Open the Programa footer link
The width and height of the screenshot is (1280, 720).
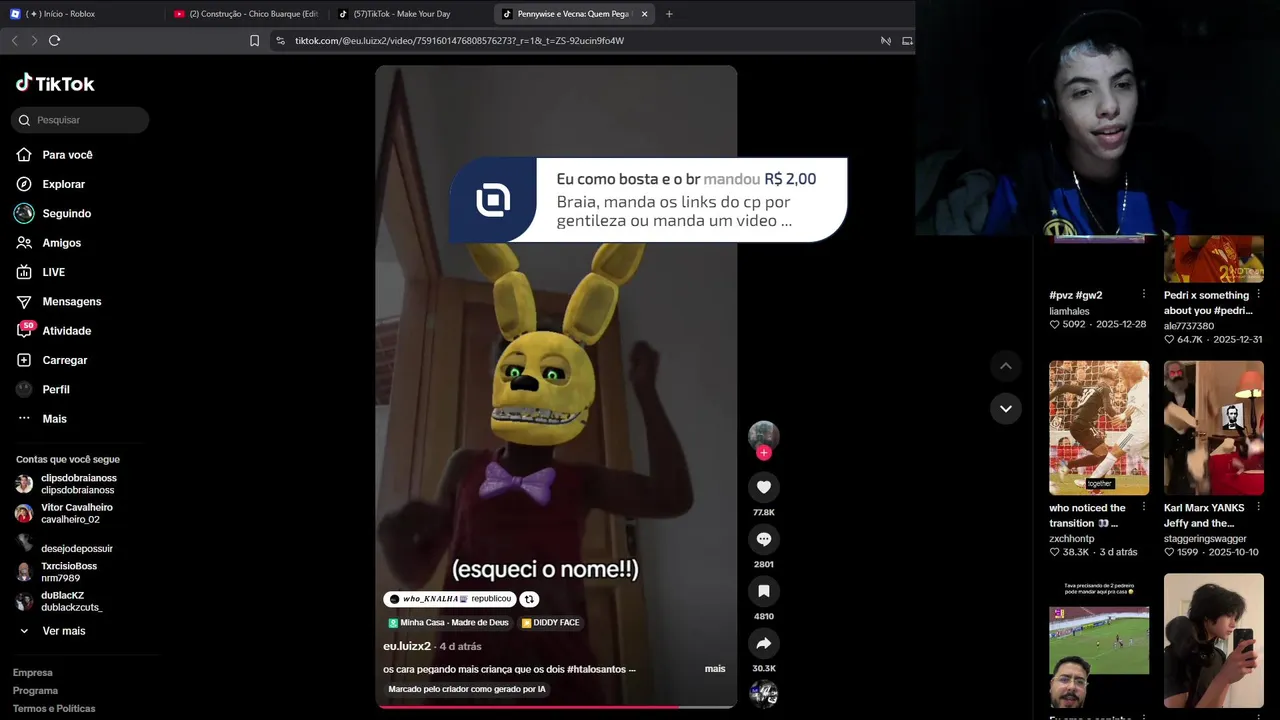pyautogui.click(x=35, y=691)
